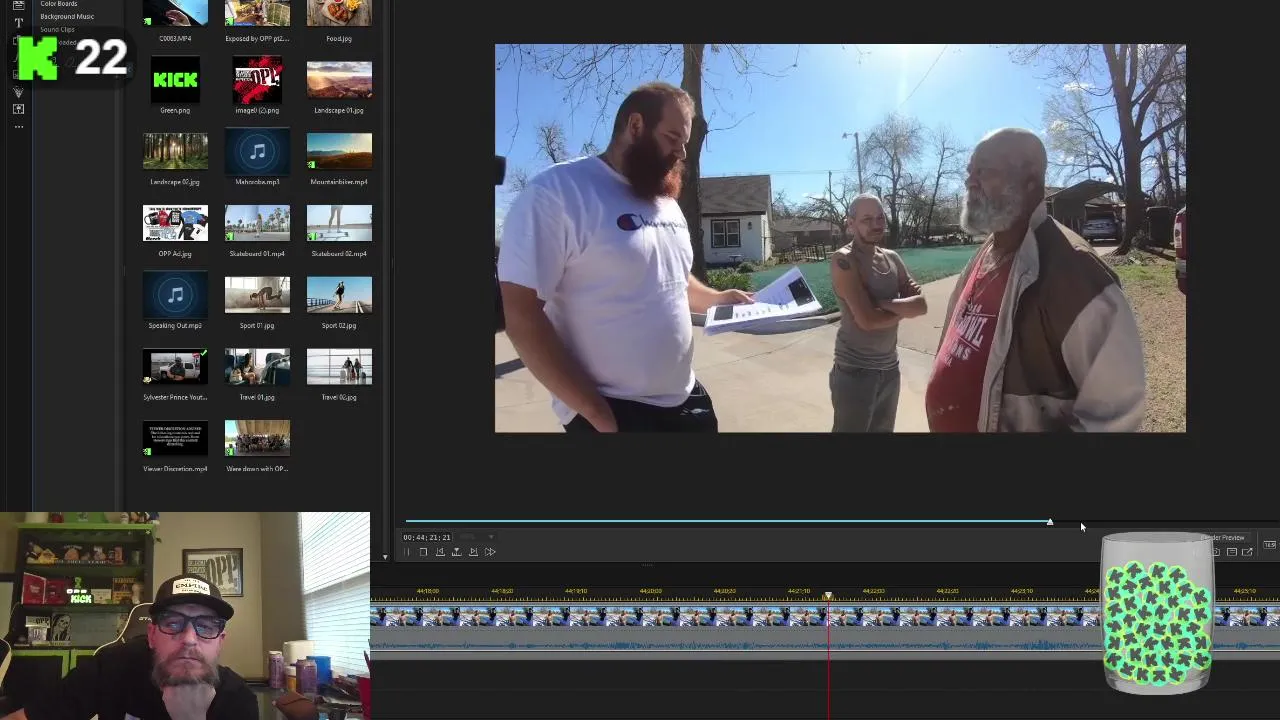Click the Render Preview button
This screenshot has height=720, width=1280.
click(1222, 538)
